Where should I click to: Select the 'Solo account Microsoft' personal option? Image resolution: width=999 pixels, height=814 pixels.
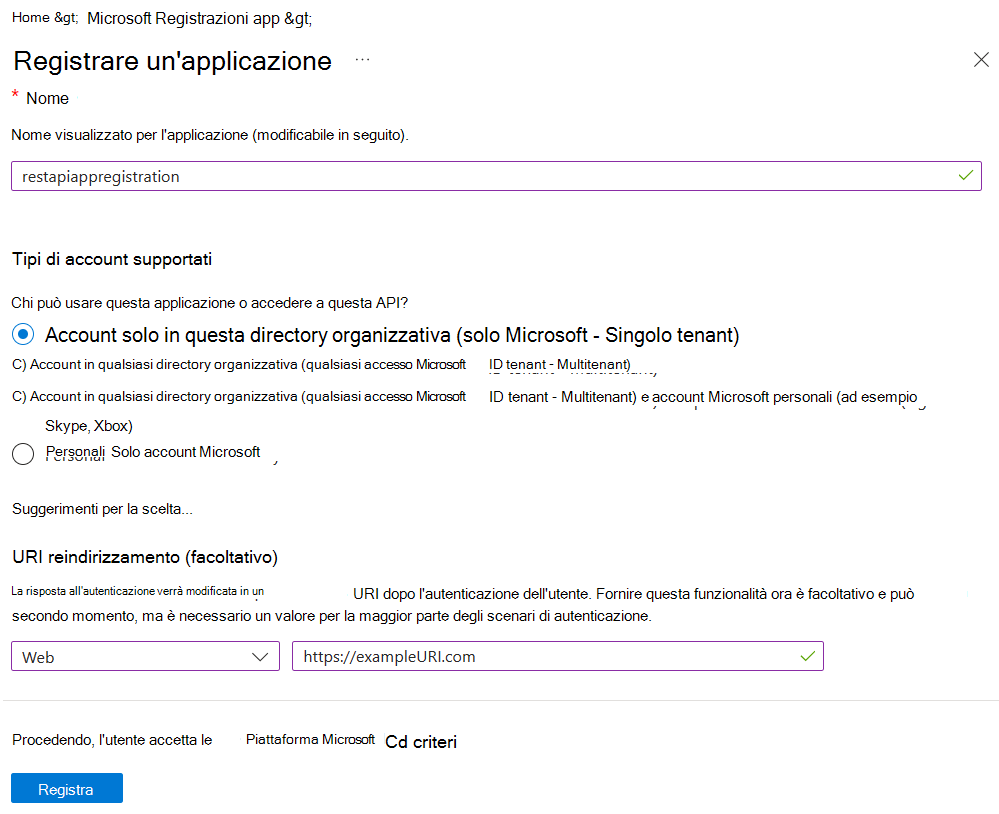(22, 454)
